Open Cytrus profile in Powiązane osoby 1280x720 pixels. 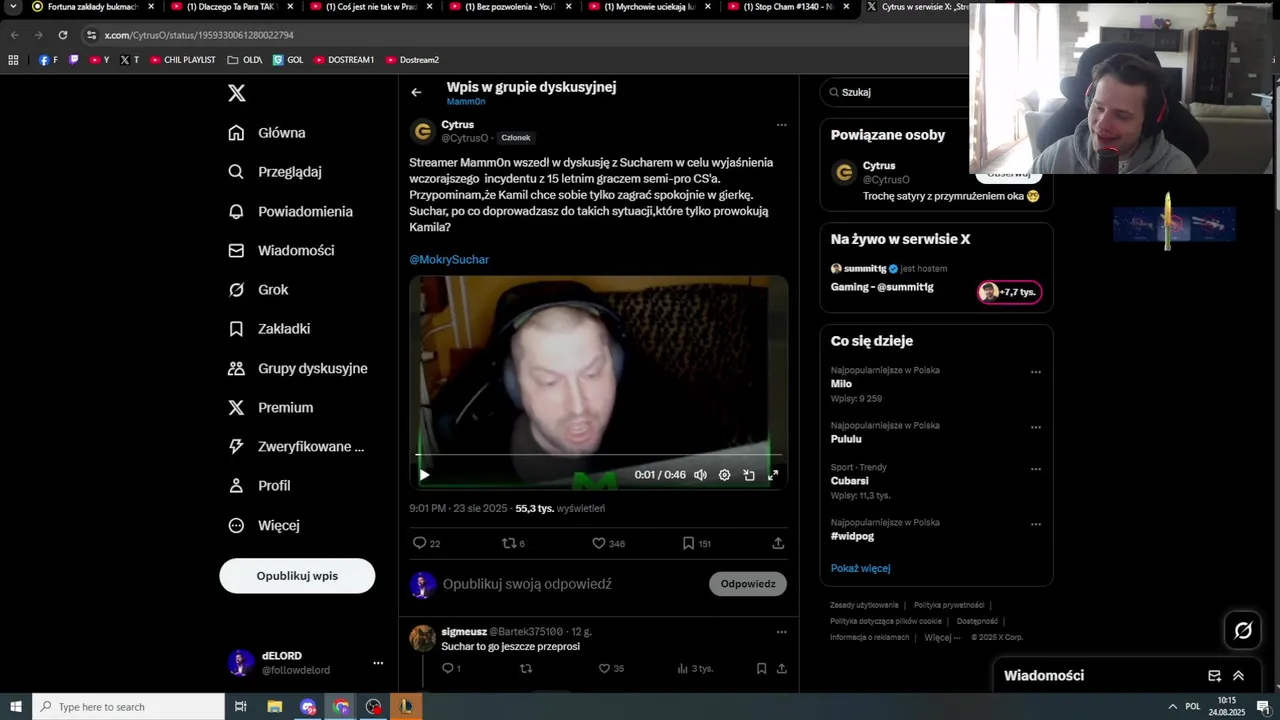[x=879, y=166]
